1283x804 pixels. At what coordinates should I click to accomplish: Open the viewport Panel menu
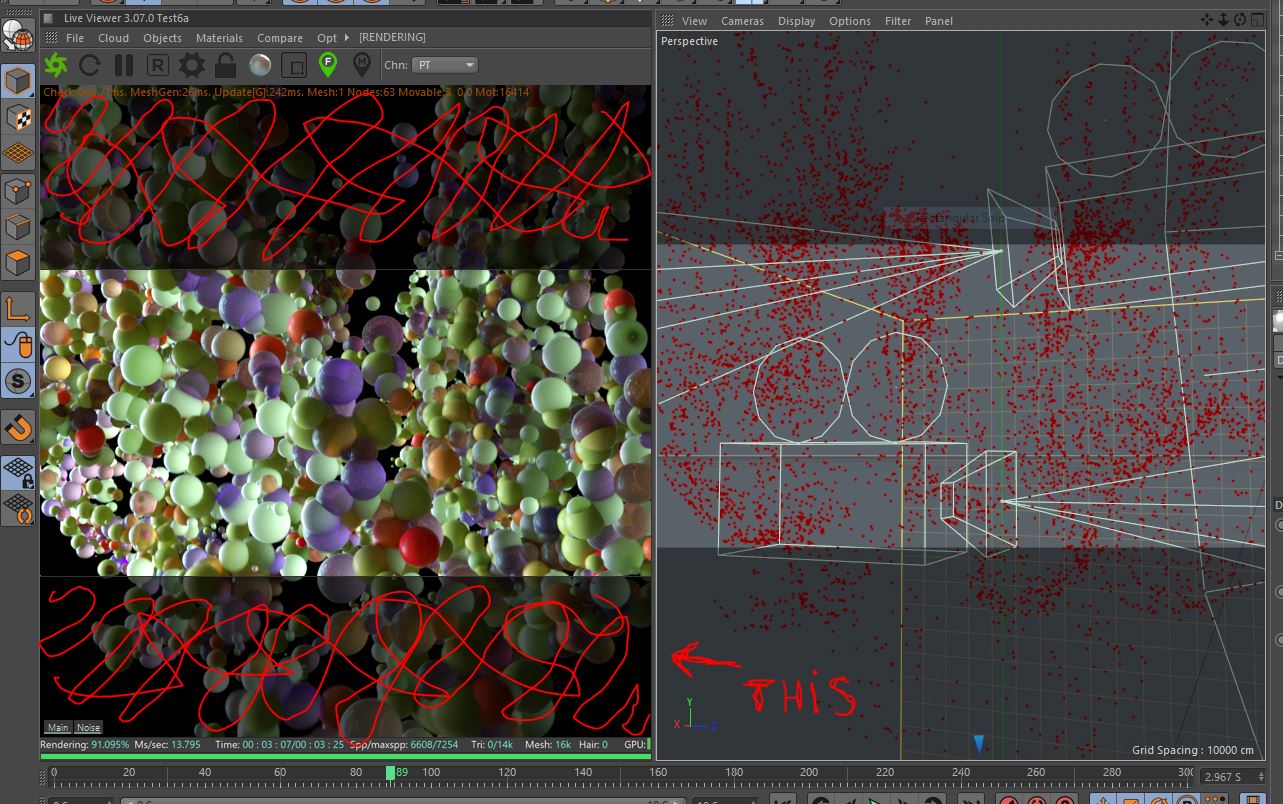click(x=939, y=21)
